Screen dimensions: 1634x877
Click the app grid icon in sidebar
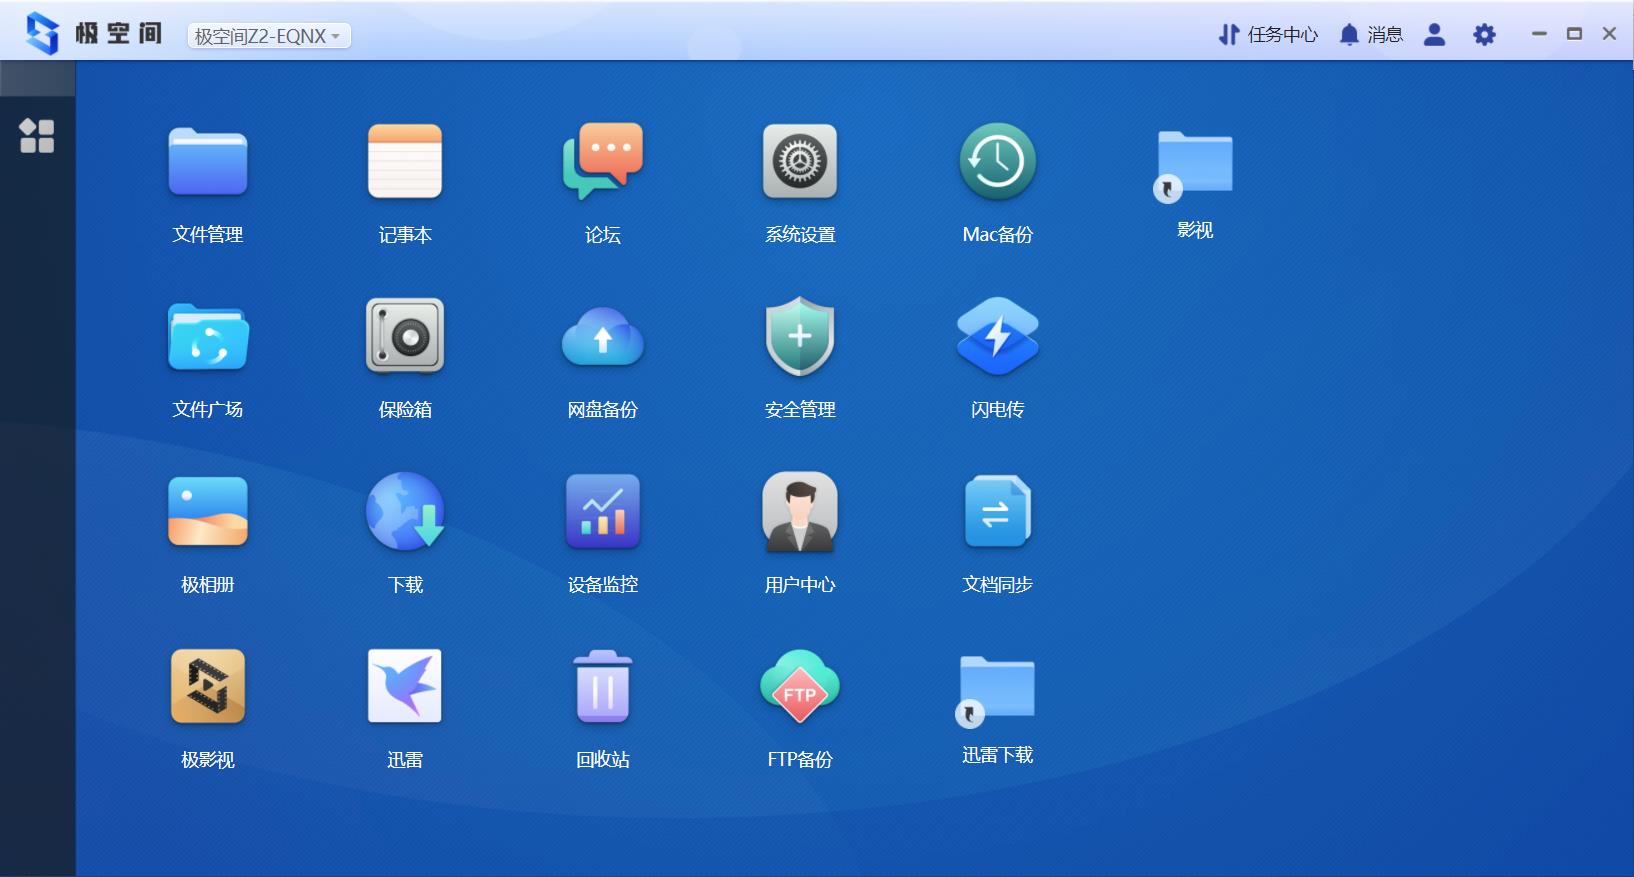[x=37, y=136]
